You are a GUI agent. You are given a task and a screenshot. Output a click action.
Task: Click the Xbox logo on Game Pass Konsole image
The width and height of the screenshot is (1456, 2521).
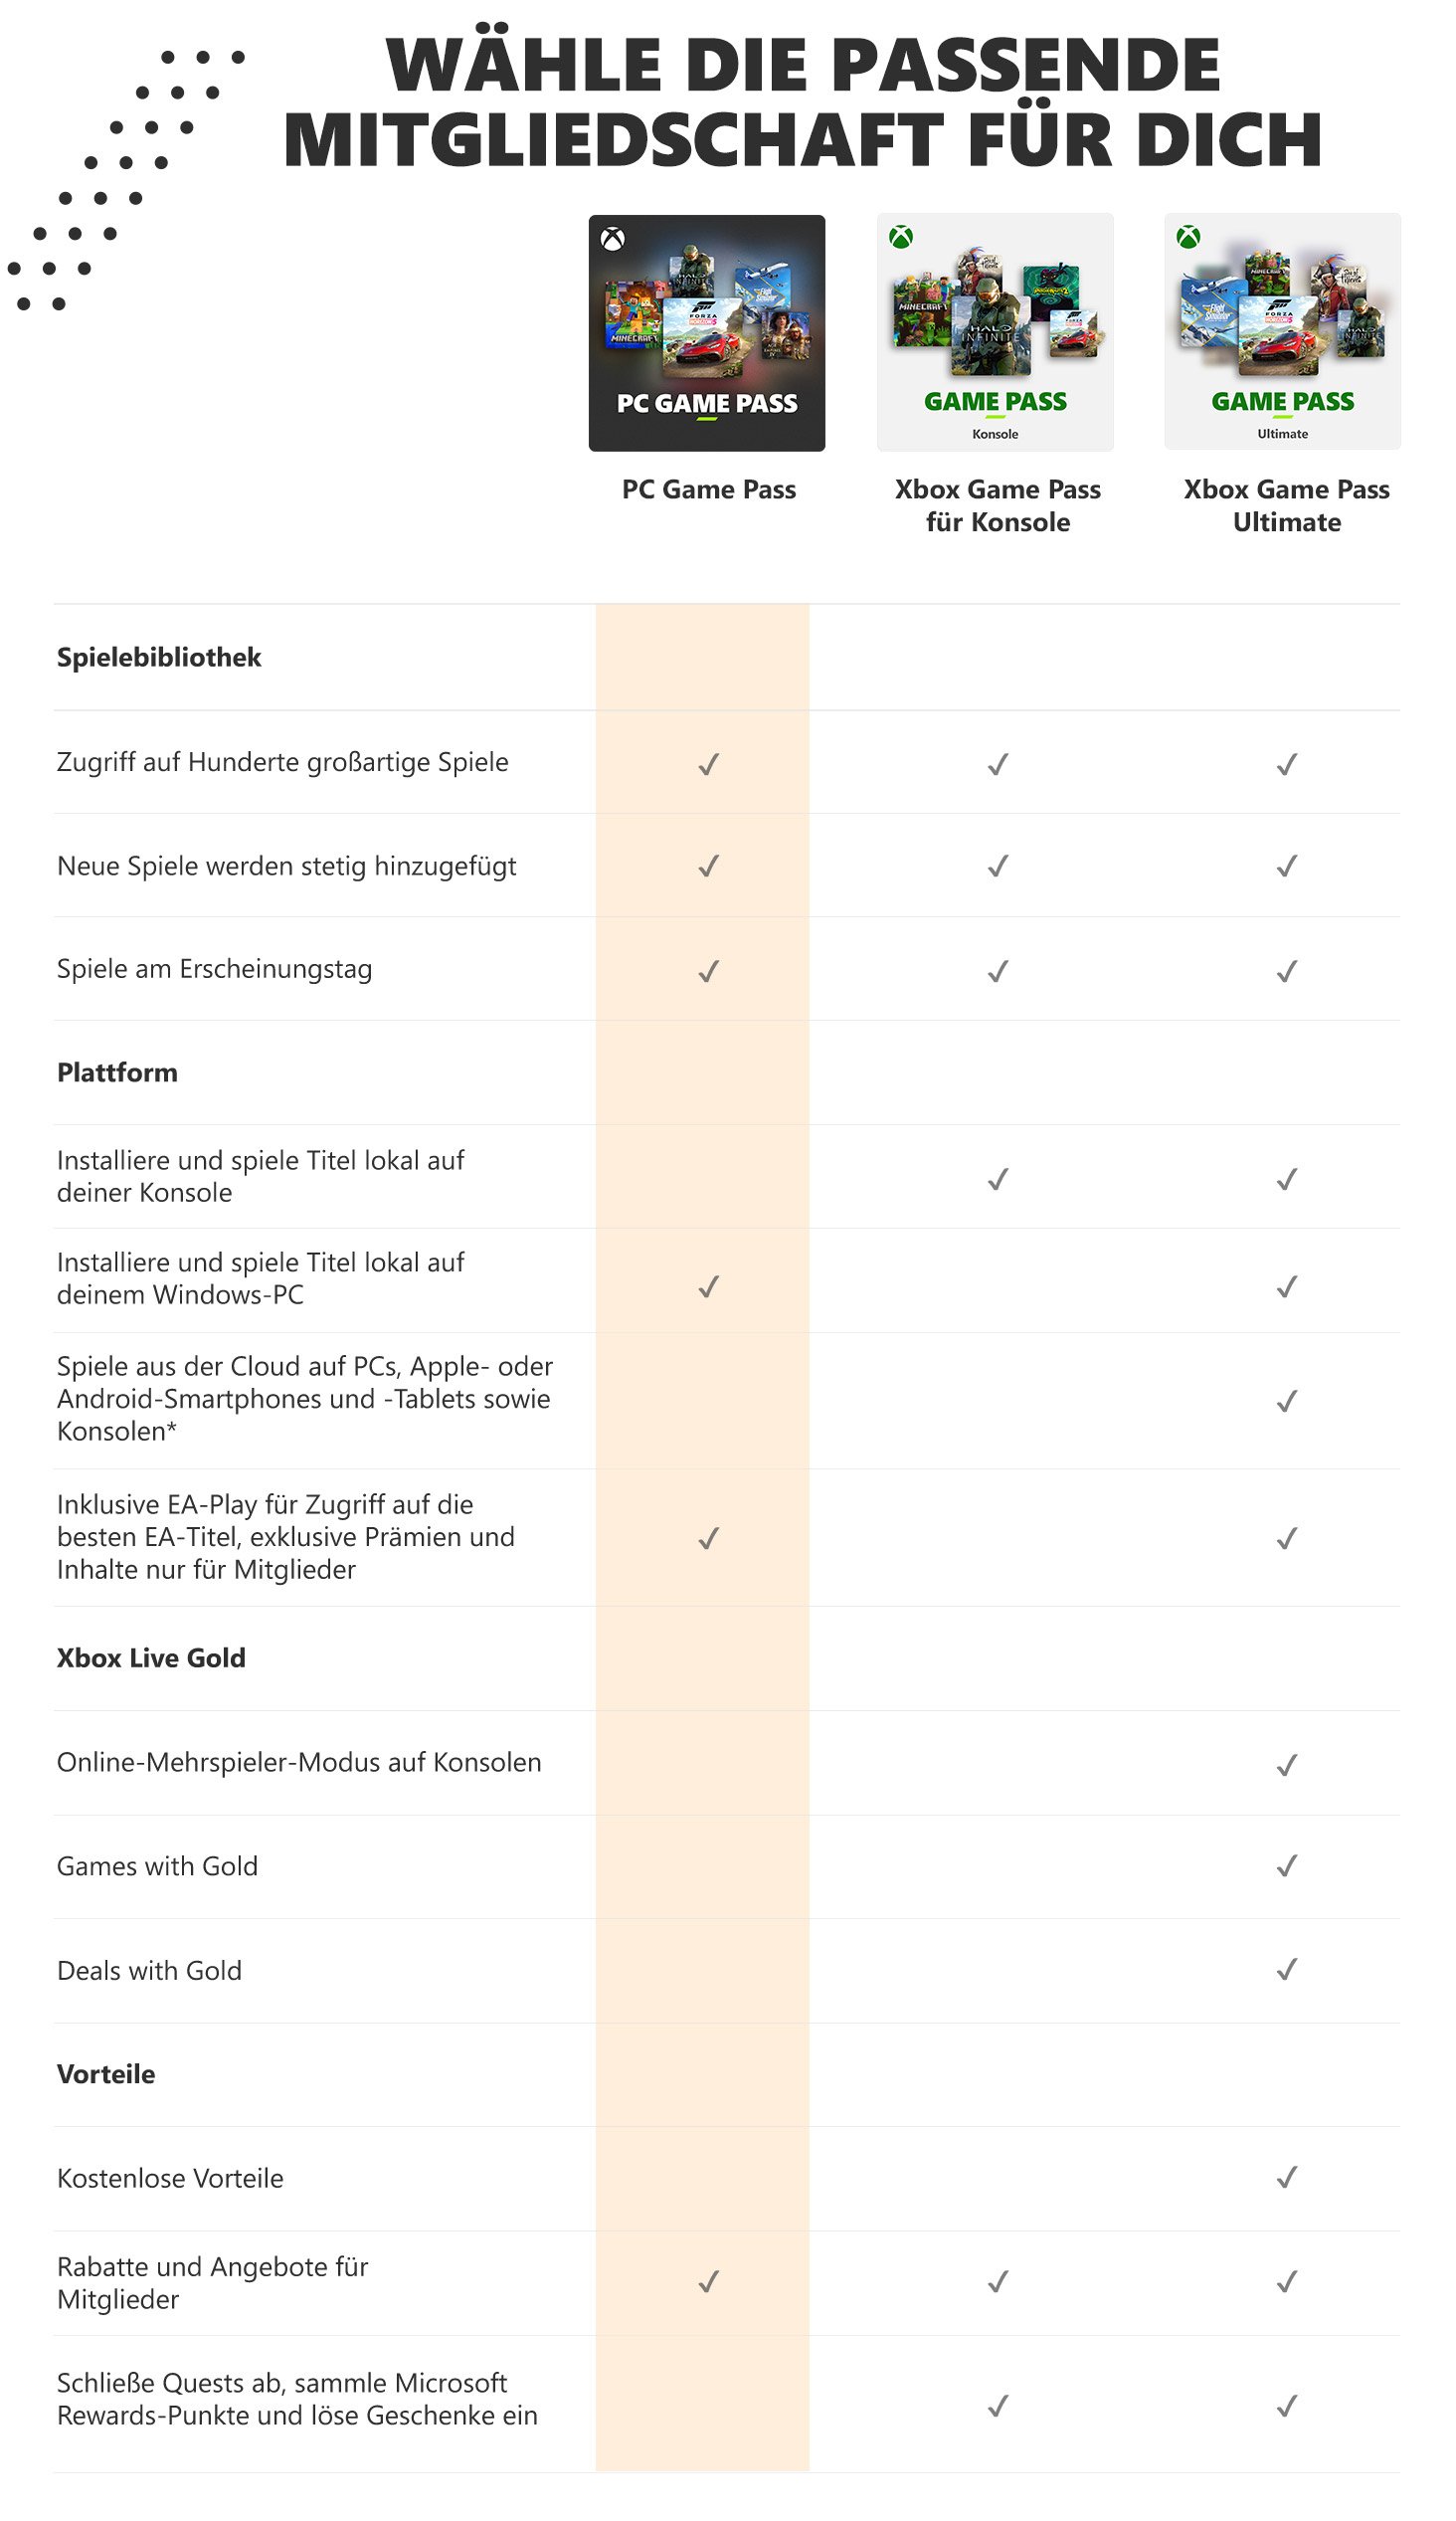[901, 237]
